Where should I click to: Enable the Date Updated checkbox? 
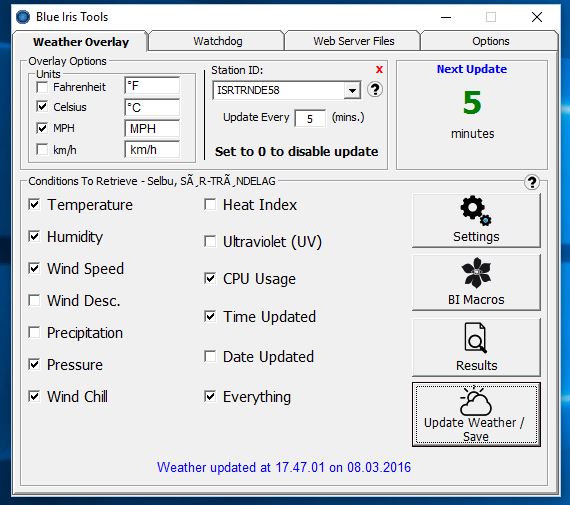[x=210, y=356]
